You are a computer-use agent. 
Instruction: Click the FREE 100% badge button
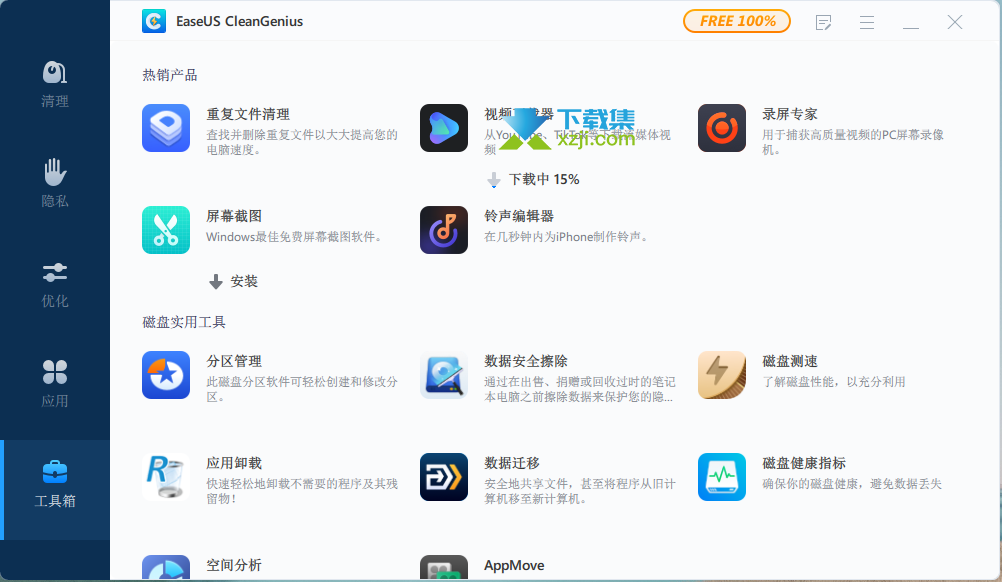[737, 21]
